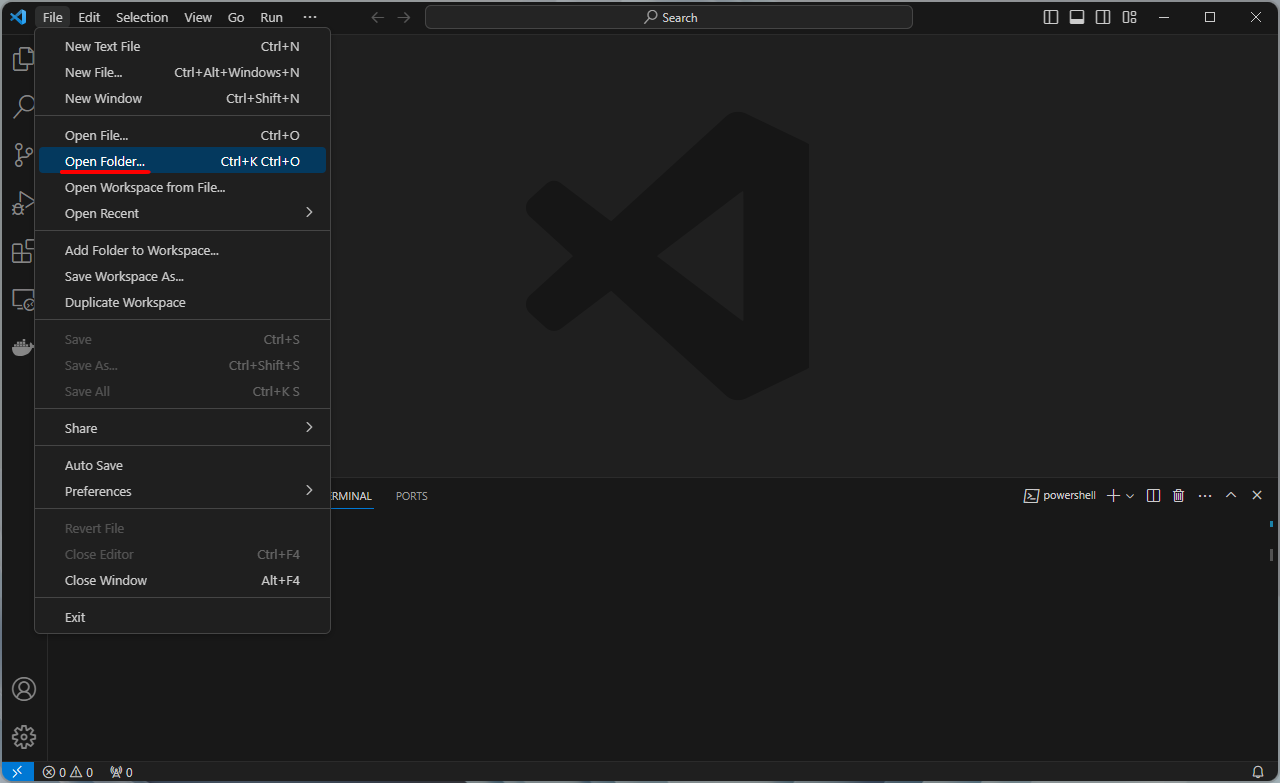This screenshot has width=1280, height=783.
Task: Choose Open Workspace from File...
Action: tap(182, 187)
